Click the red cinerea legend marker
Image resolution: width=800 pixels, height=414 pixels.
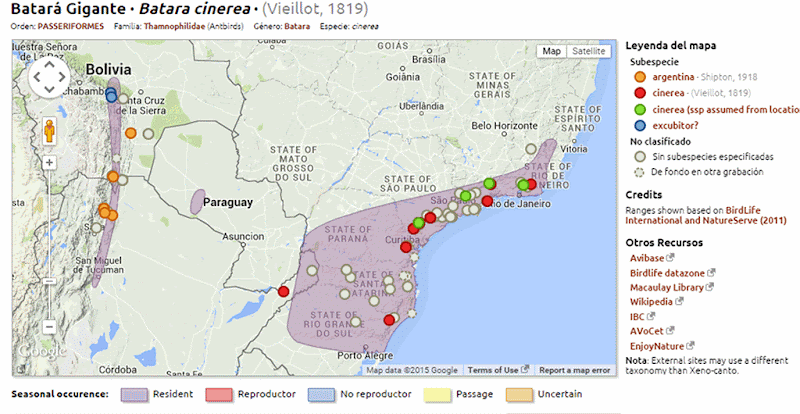point(640,93)
